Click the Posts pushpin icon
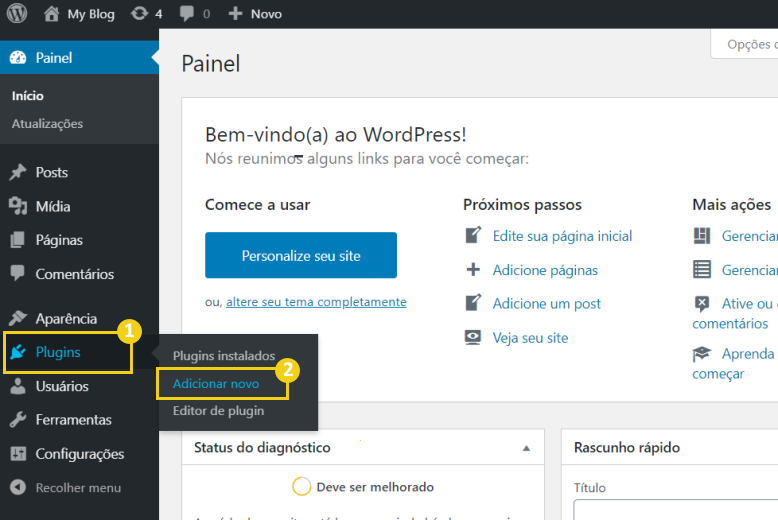 18,172
